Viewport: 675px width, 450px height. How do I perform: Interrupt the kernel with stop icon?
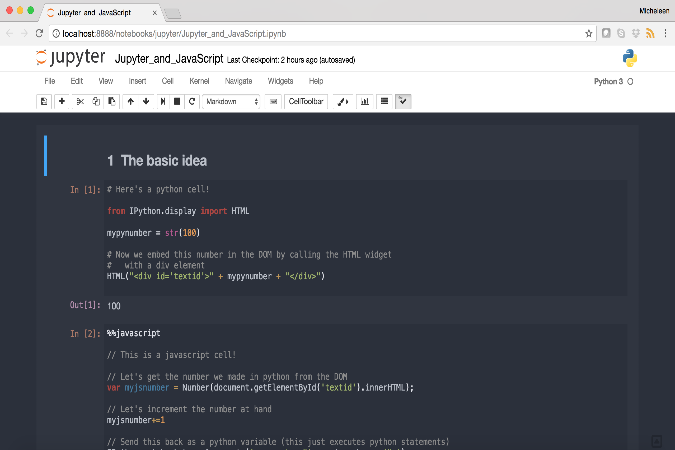click(177, 101)
